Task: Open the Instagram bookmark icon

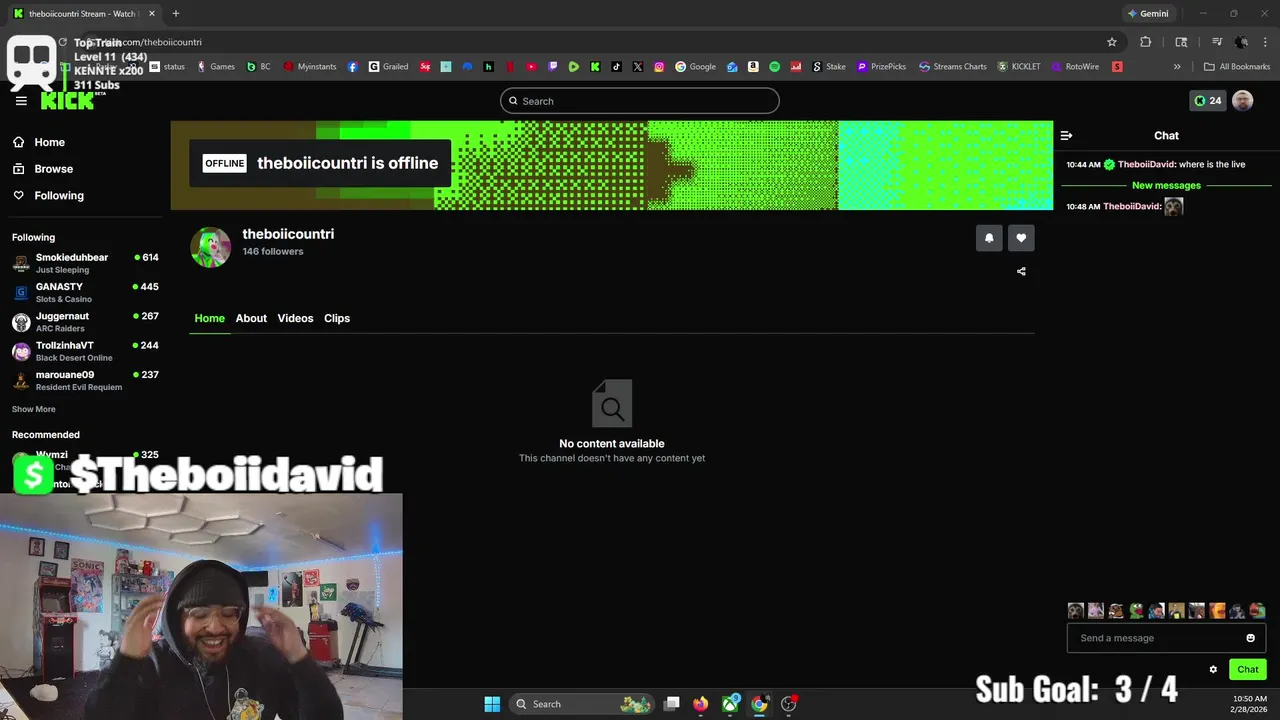Action: [659, 67]
